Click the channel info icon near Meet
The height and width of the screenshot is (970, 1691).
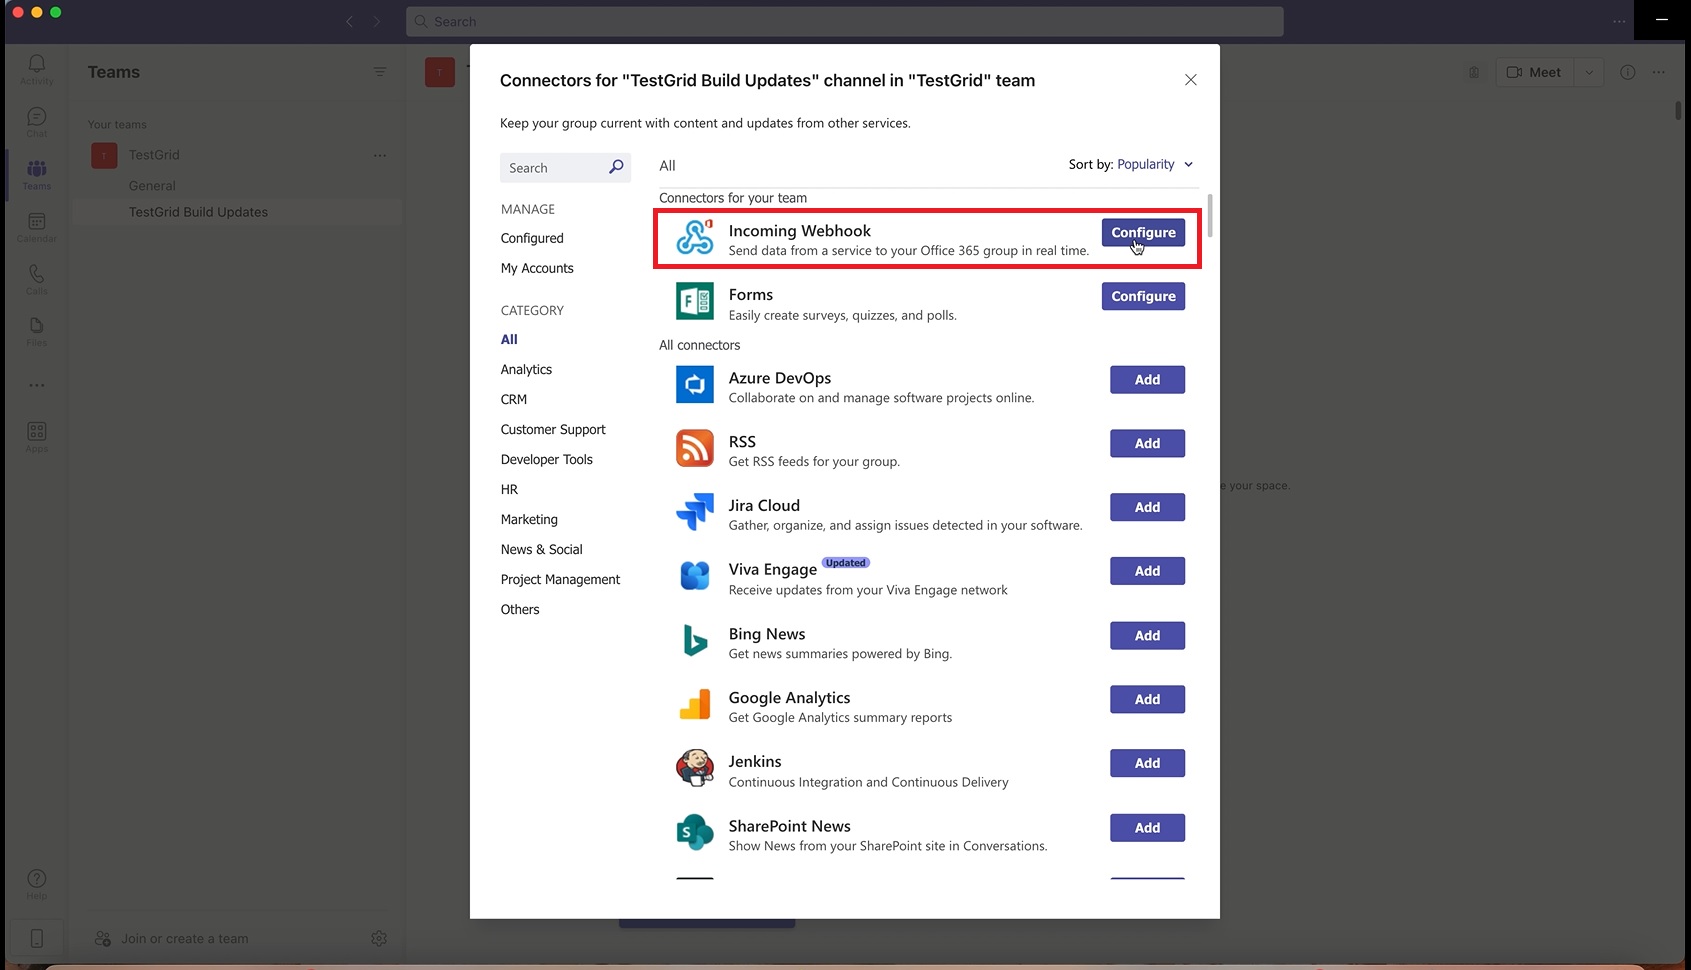click(1628, 72)
